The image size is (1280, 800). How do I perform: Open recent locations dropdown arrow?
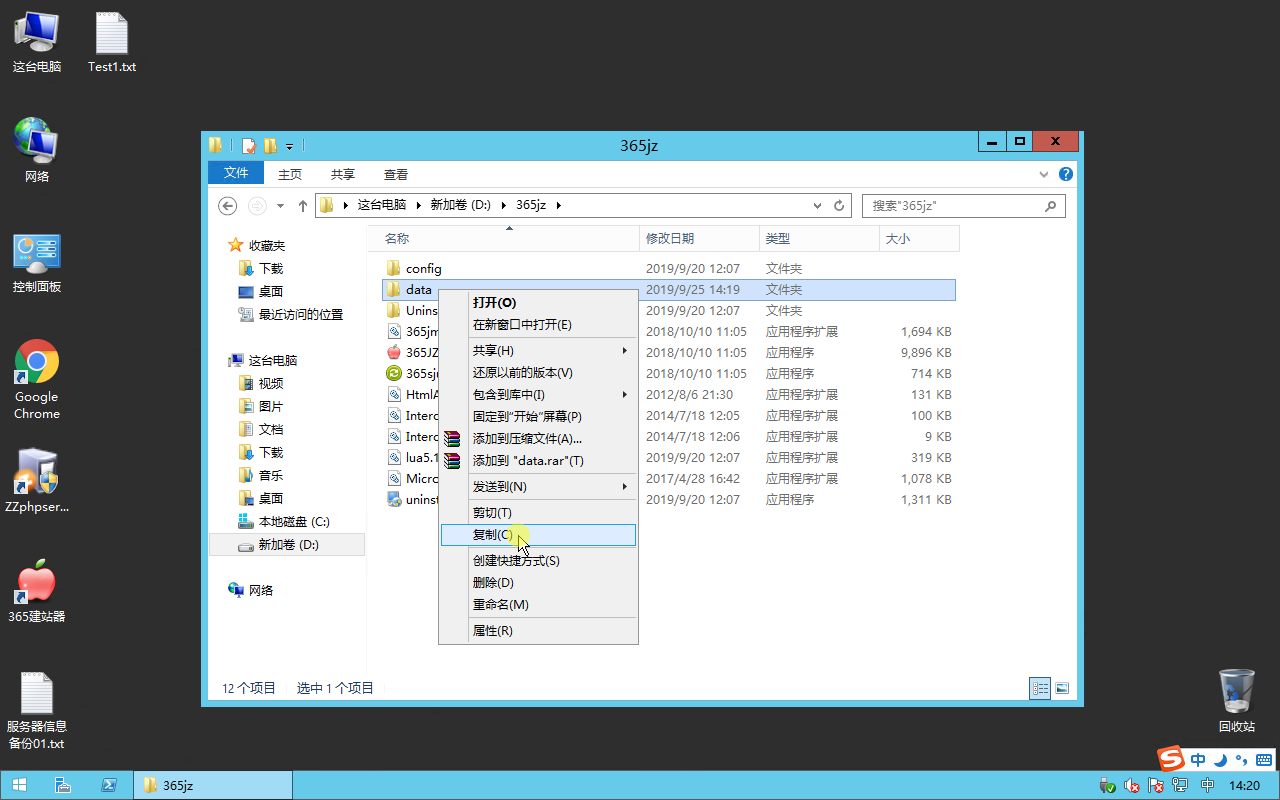pos(280,206)
